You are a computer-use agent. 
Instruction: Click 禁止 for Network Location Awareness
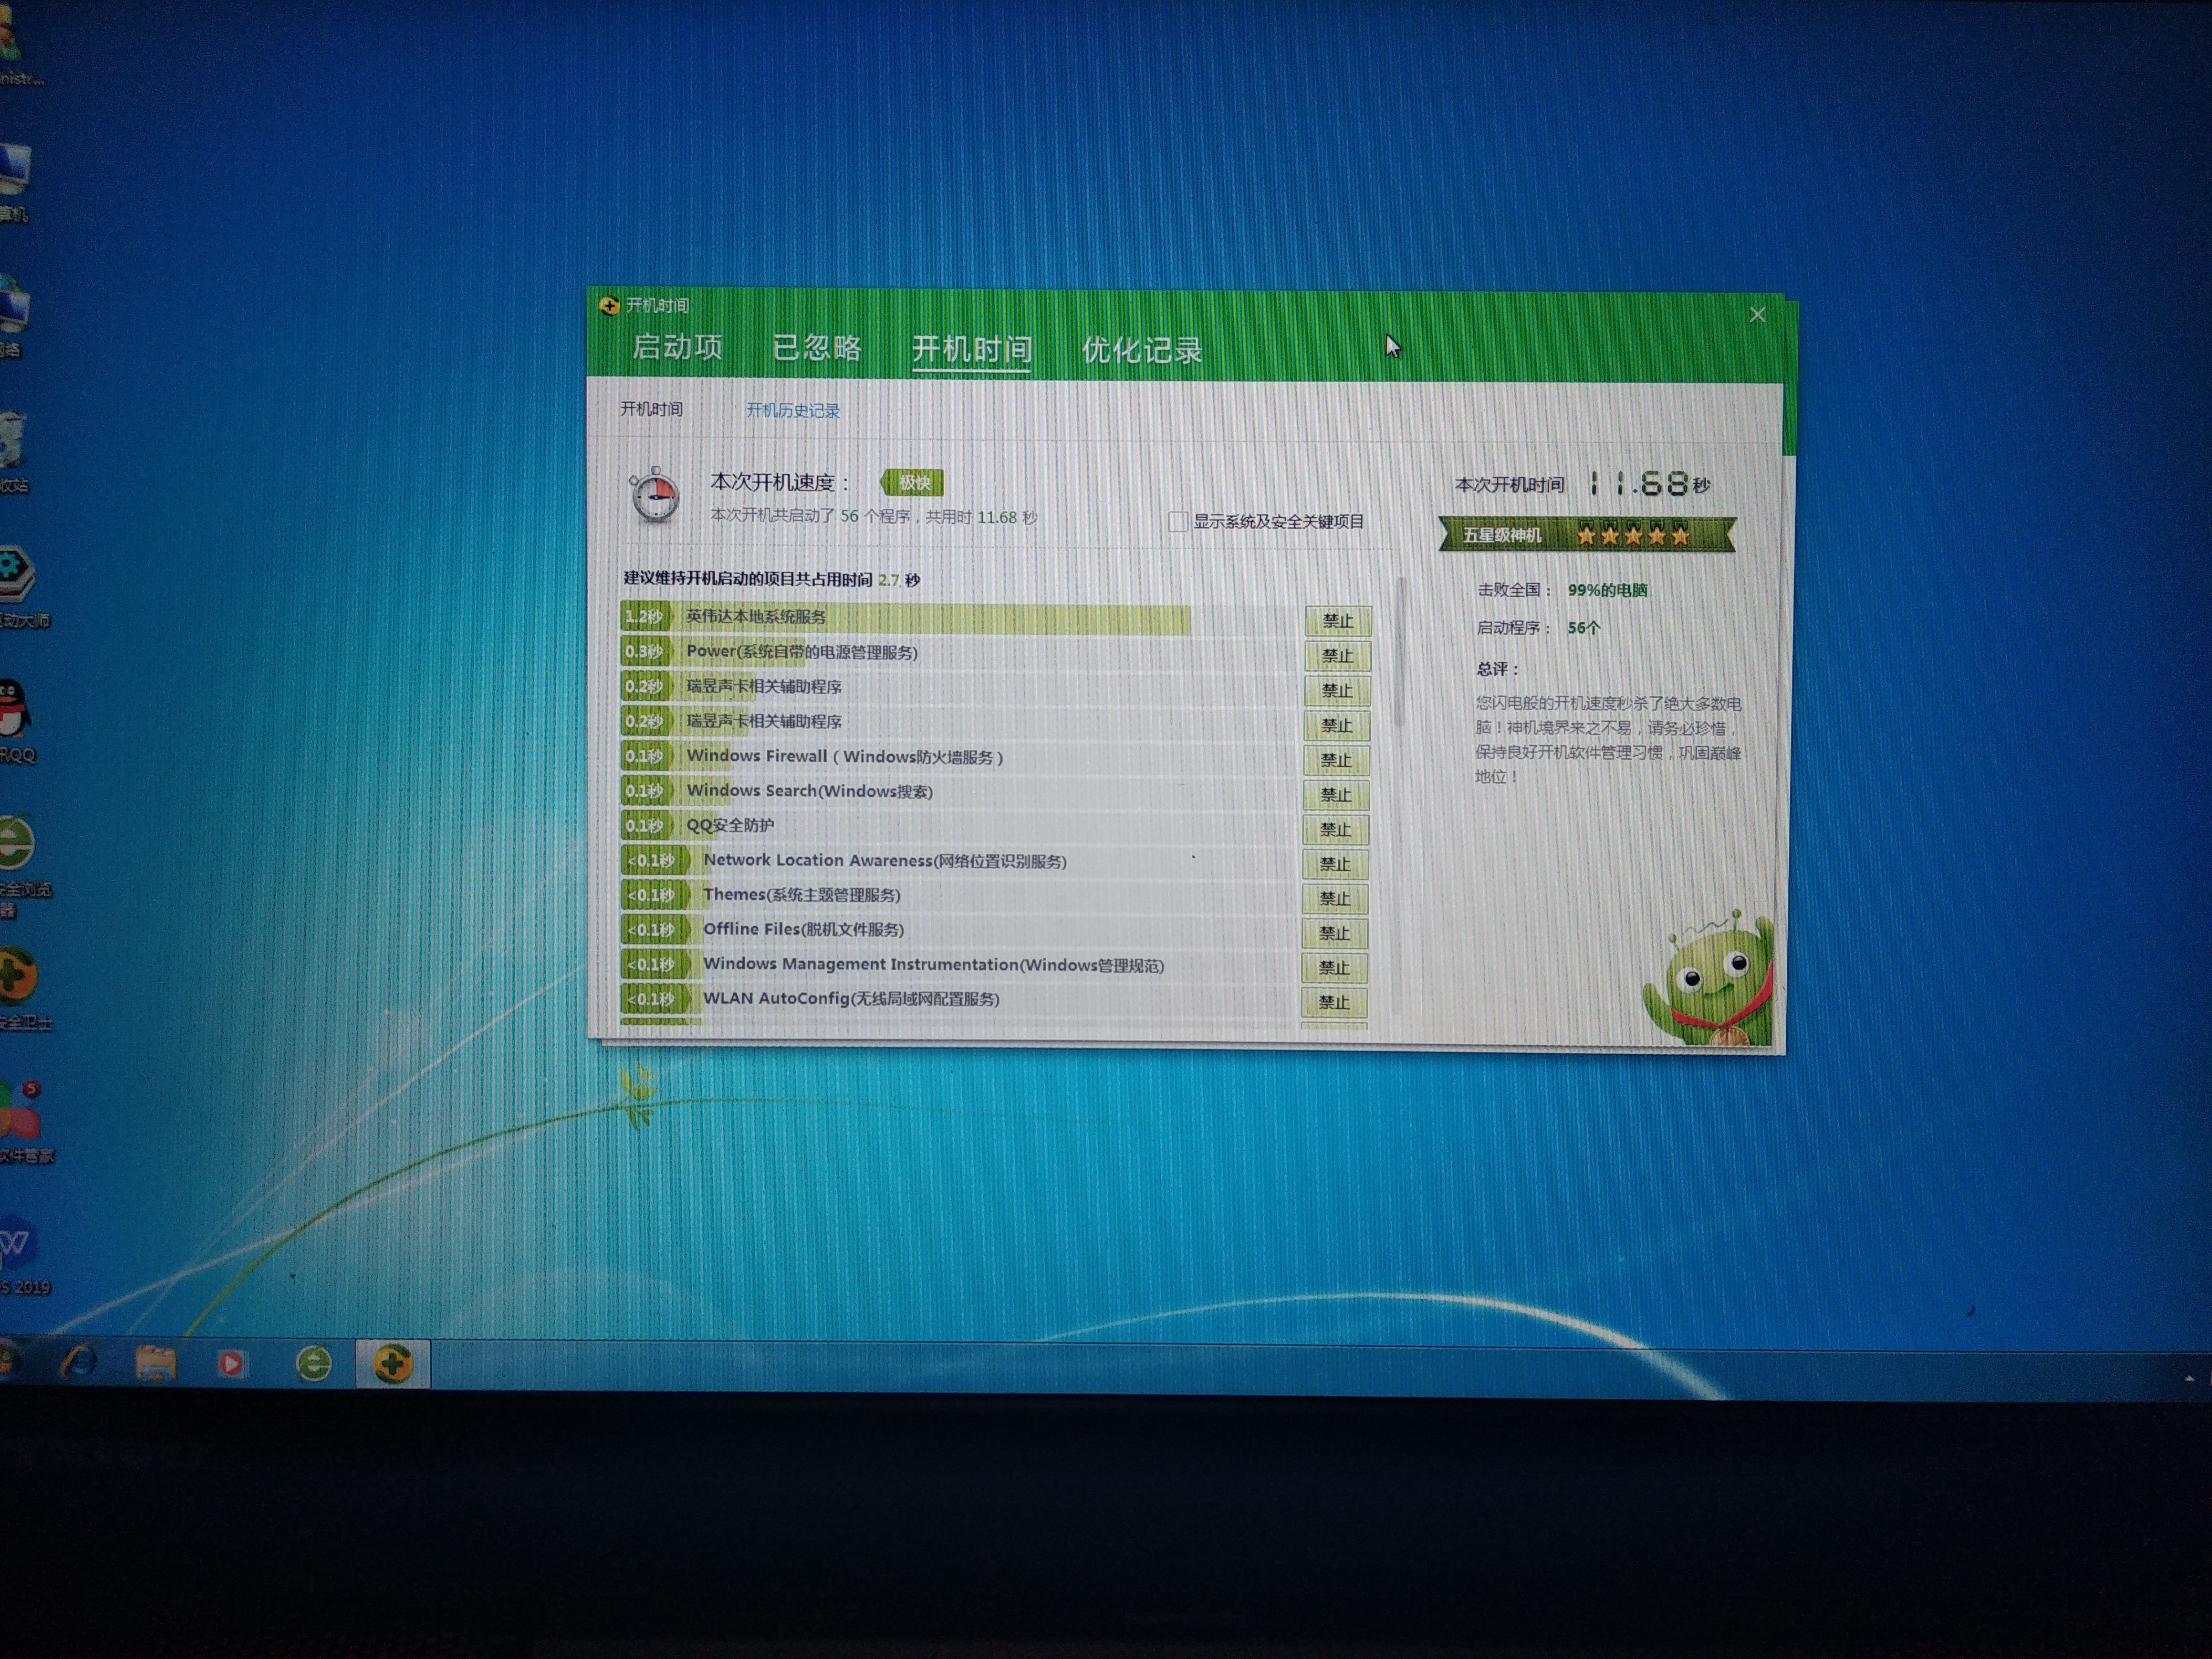tap(1335, 864)
